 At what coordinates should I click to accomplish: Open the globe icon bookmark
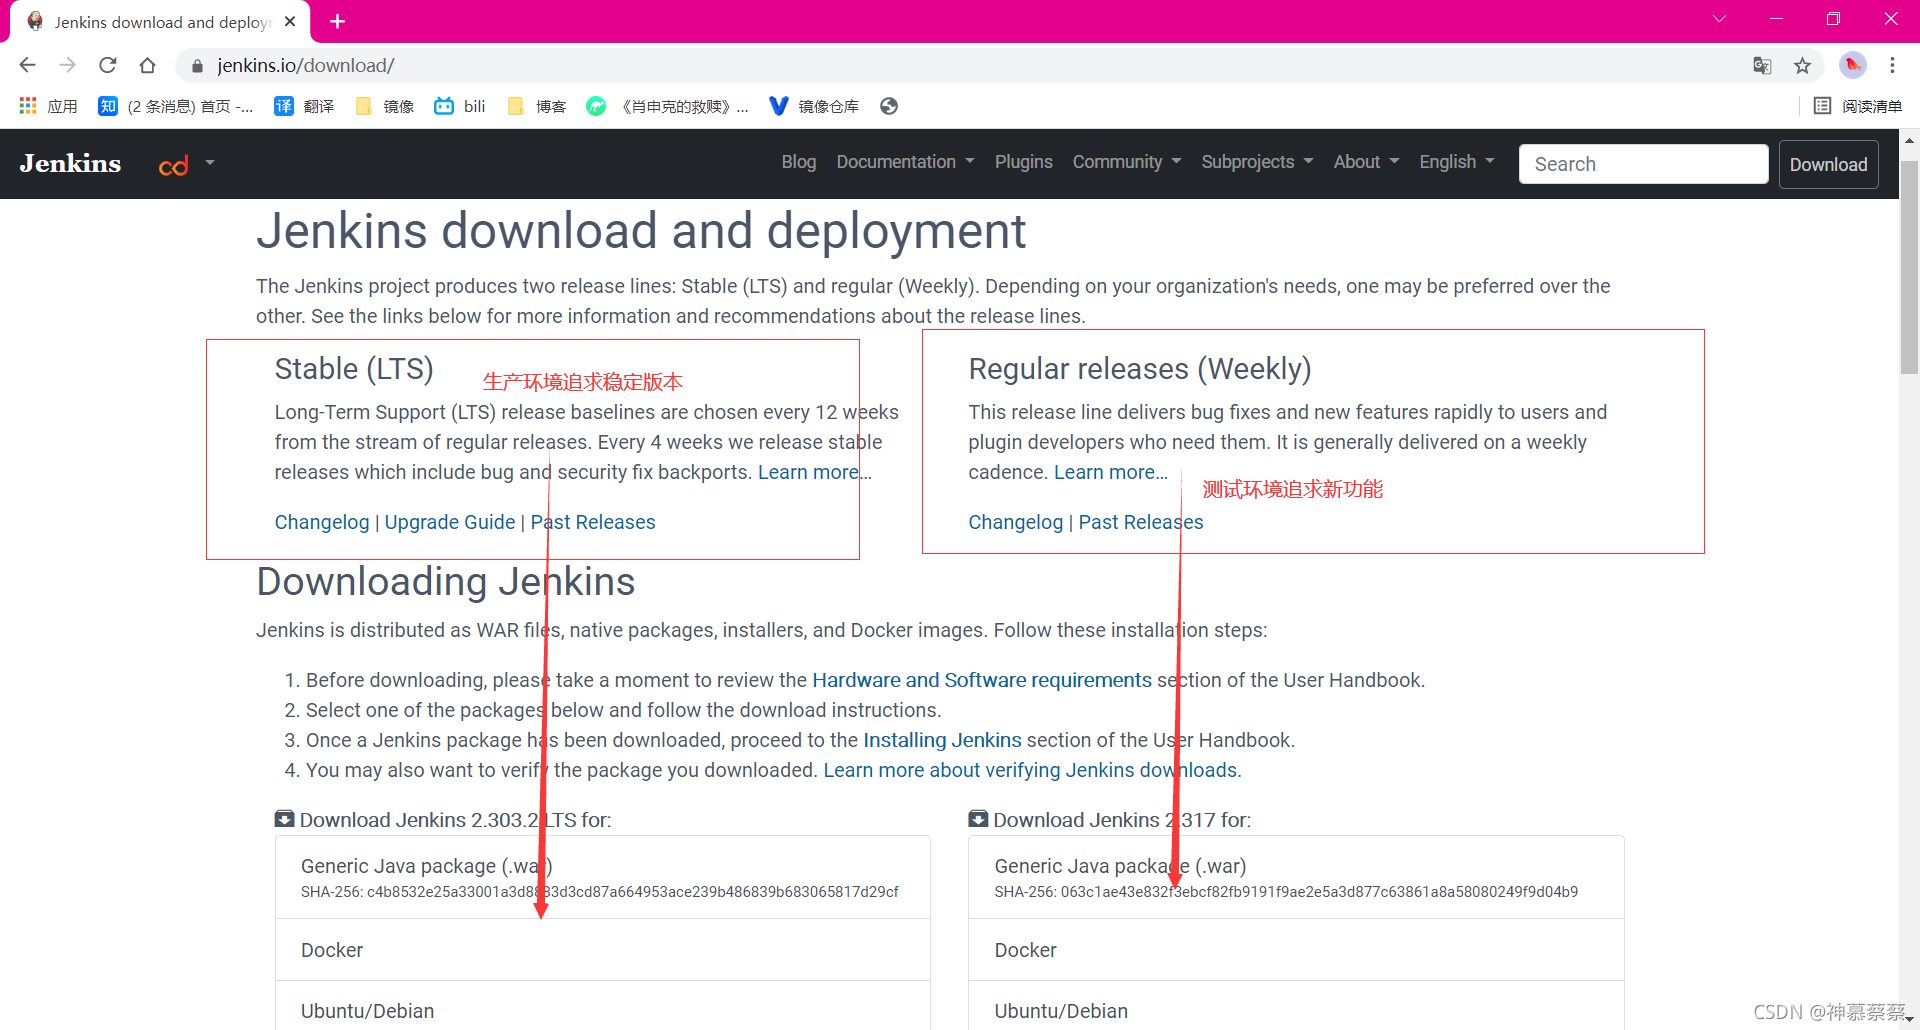pyautogui.click(x=889, y=106)
